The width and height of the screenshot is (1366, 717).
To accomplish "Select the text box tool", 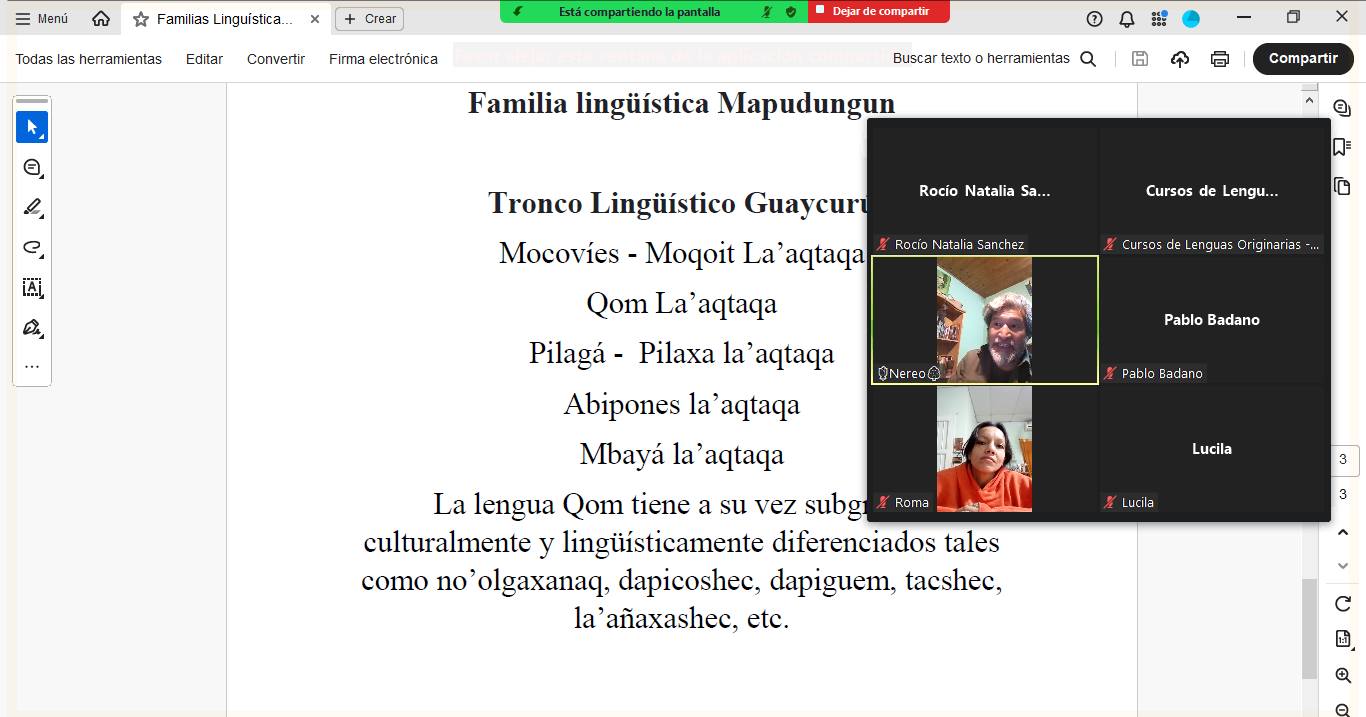I will (x=32, y=288).
